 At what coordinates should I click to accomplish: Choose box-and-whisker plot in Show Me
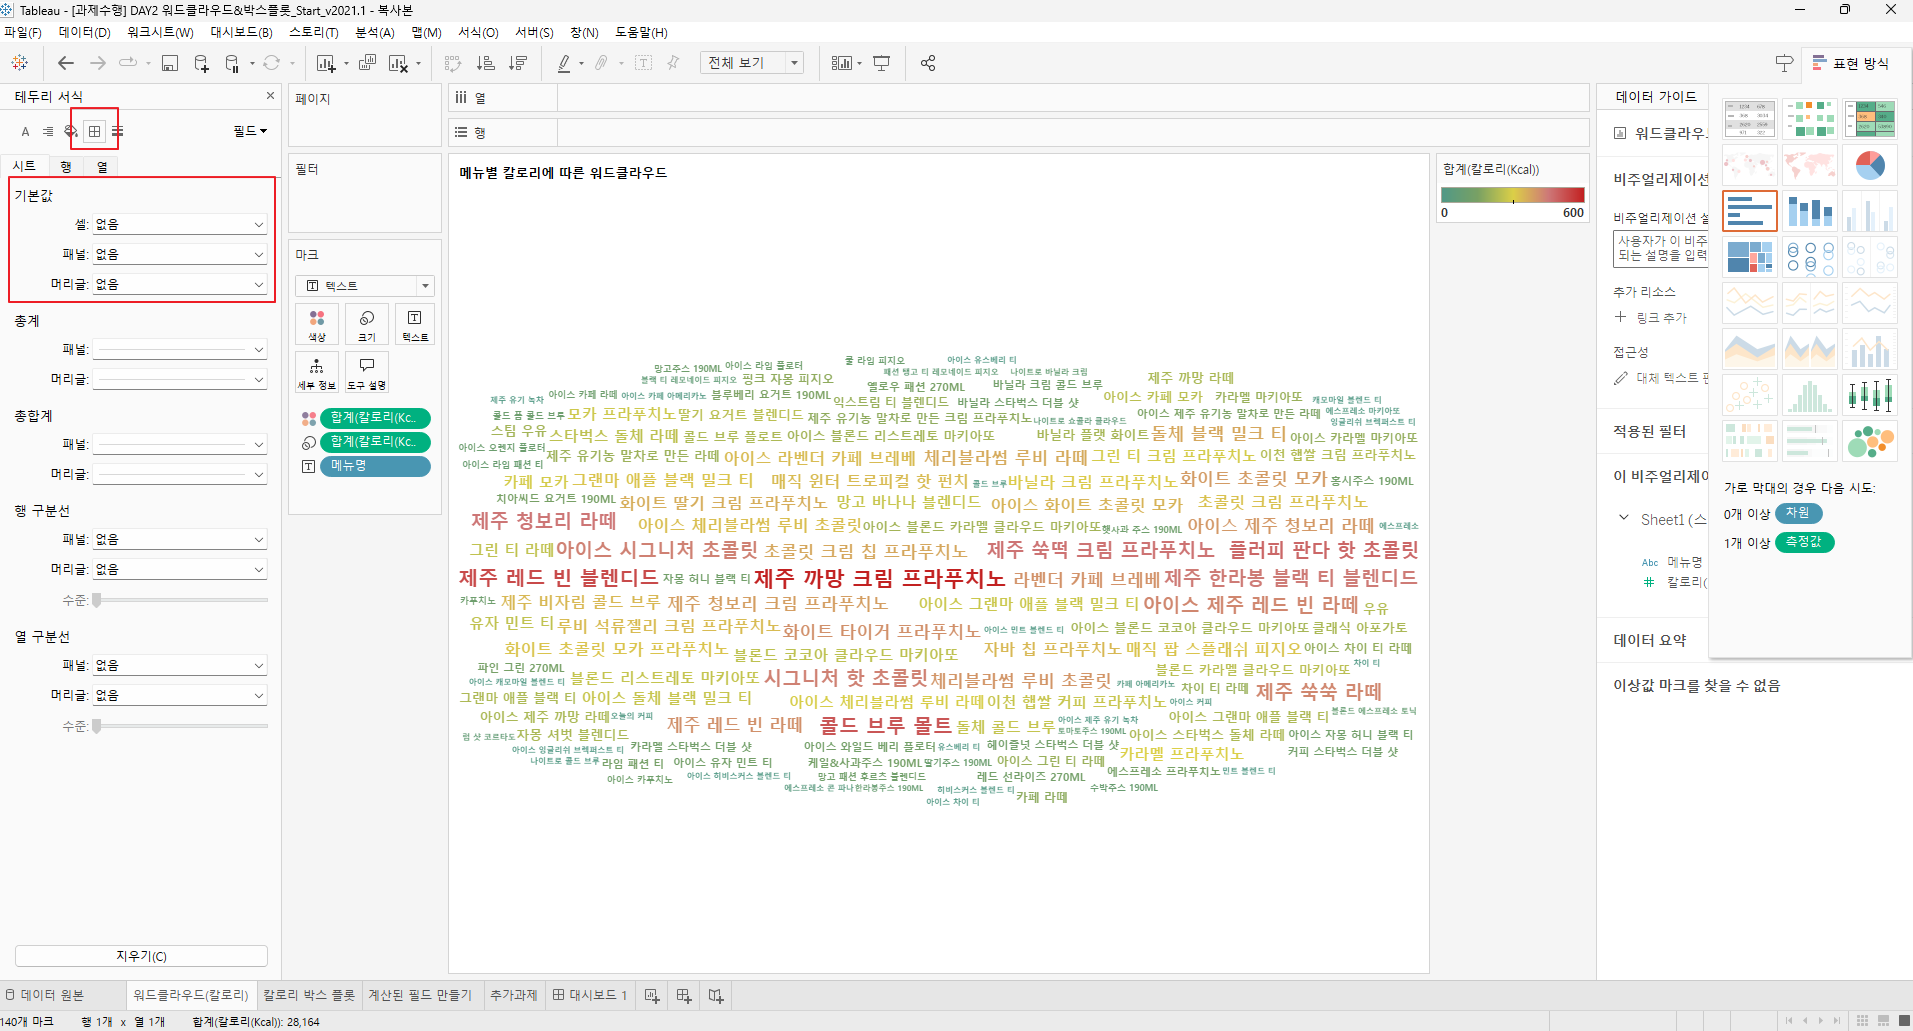click(x=1870, y=395)
